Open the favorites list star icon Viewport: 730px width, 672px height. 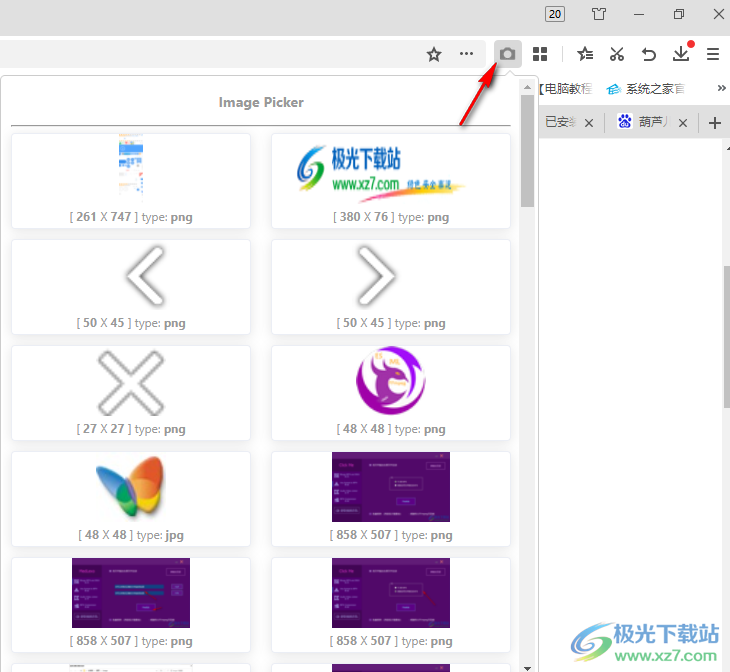point(585,54)
